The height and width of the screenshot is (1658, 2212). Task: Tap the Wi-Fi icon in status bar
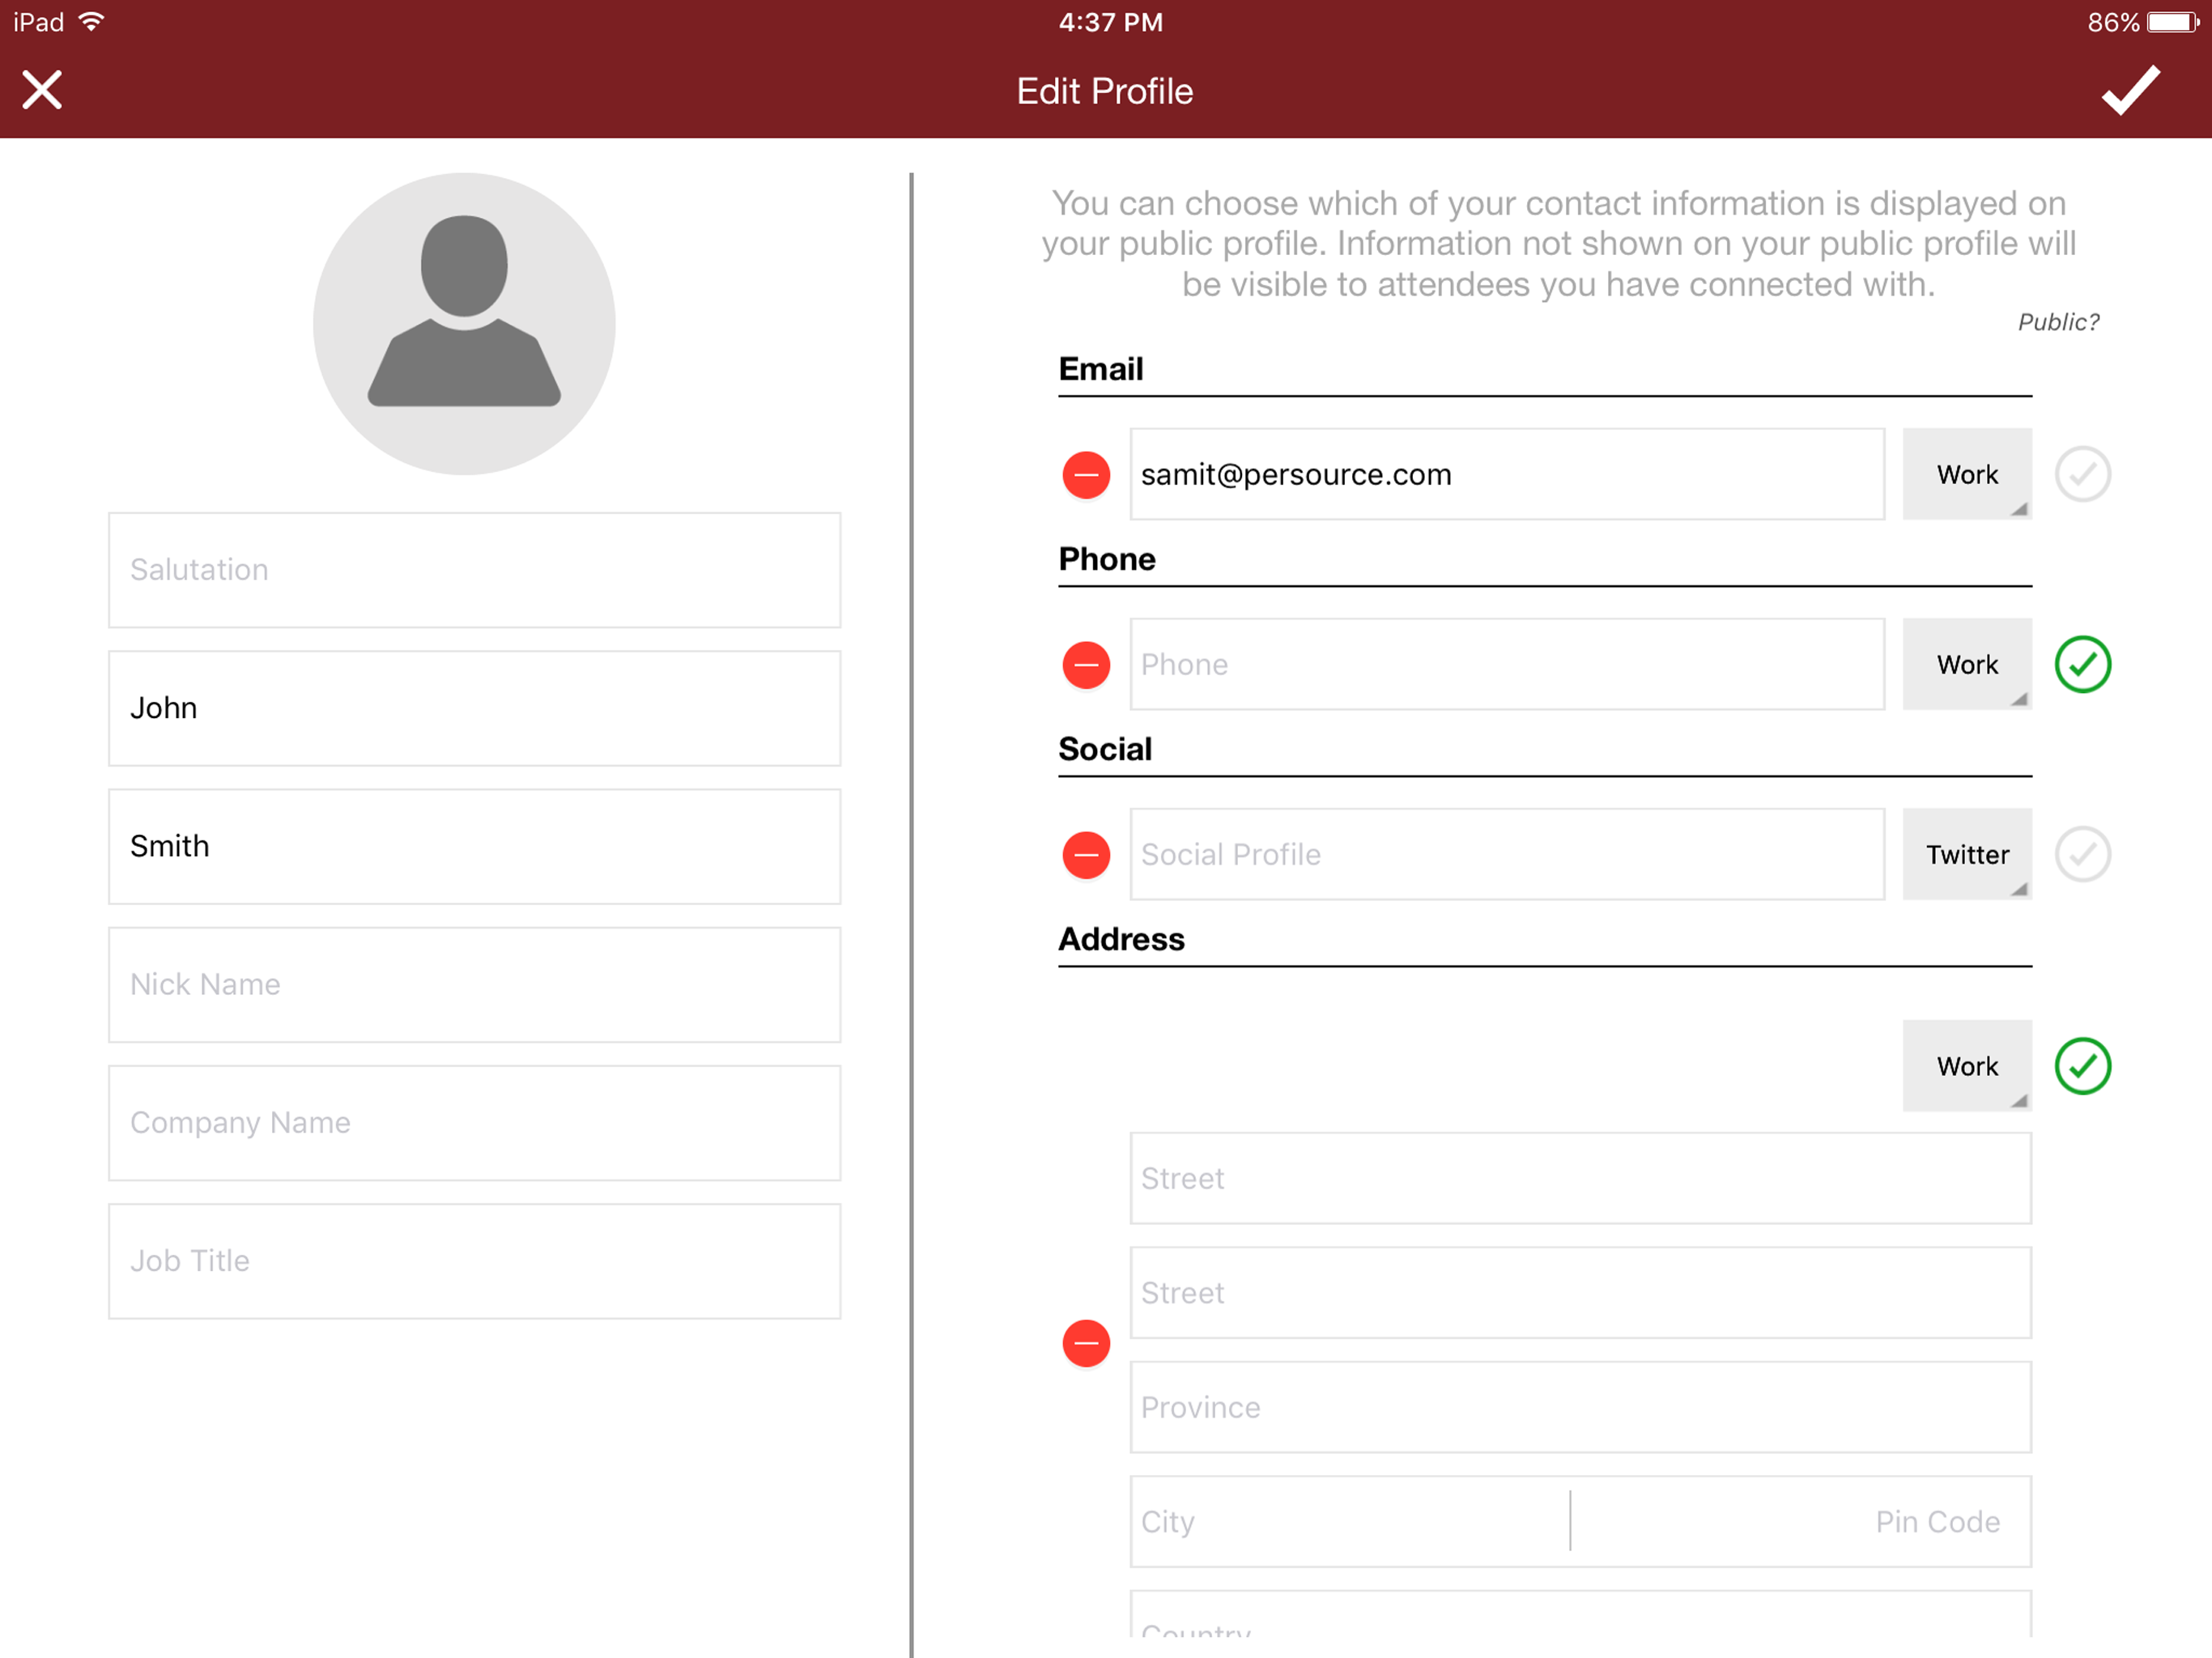point(91,21)
